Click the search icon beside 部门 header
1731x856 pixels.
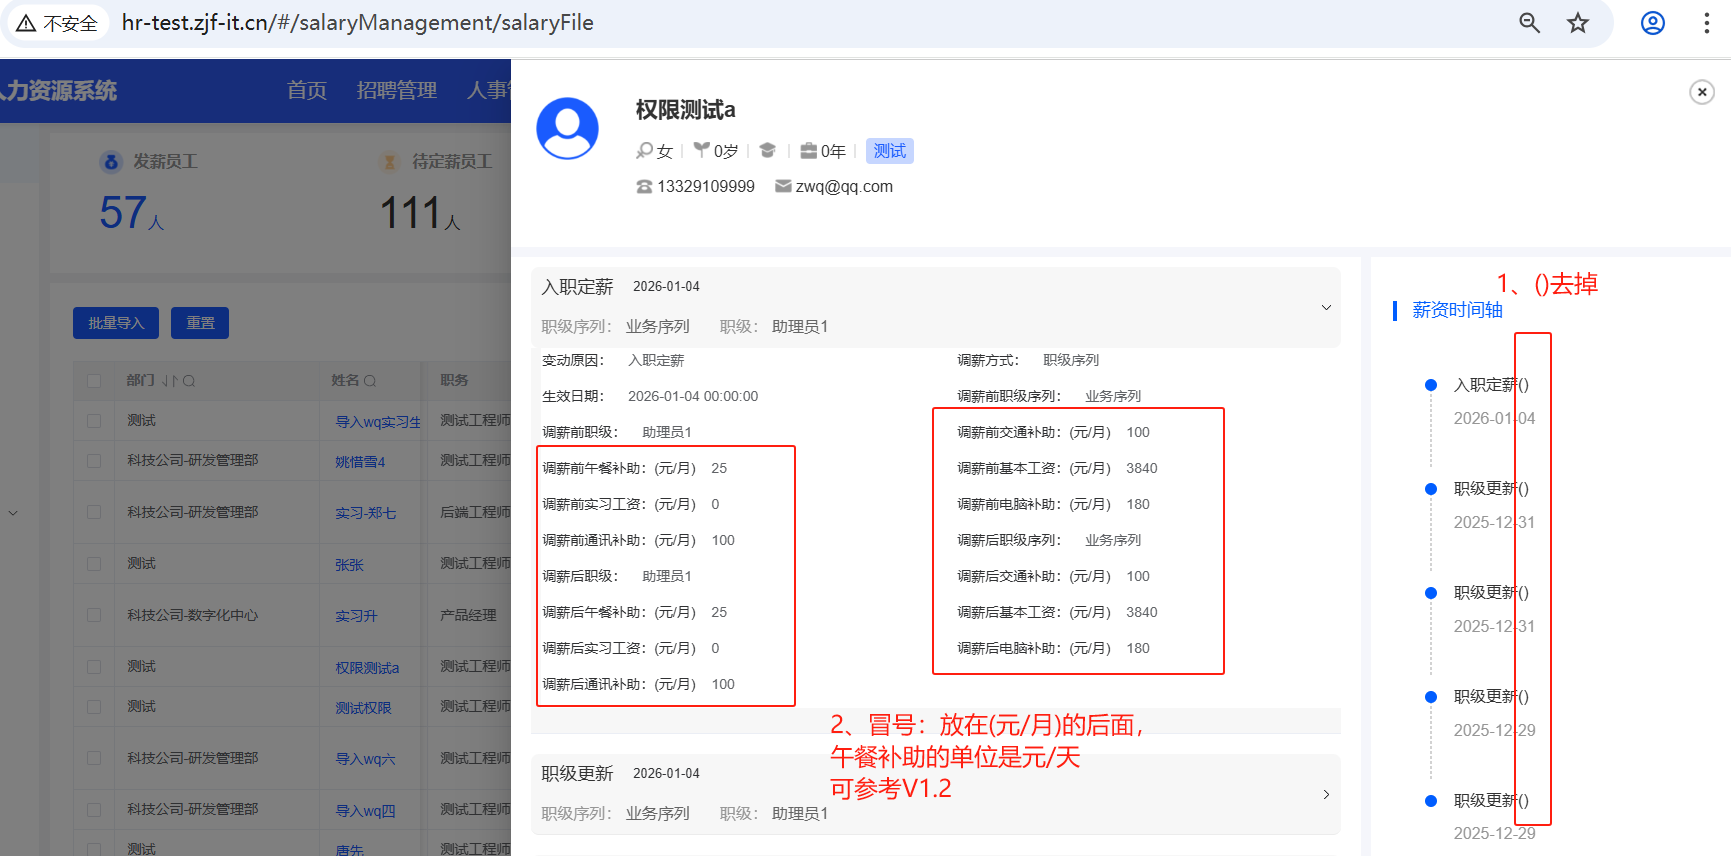[x=189, y=381]
